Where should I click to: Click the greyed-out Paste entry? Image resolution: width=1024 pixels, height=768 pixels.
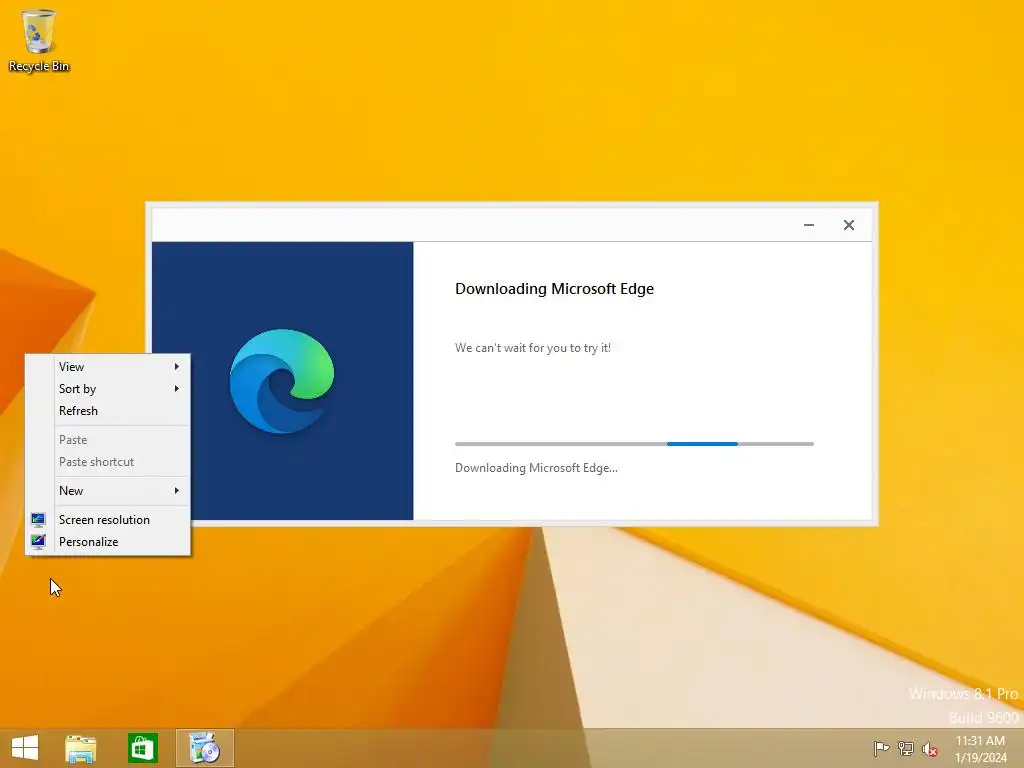108,440
